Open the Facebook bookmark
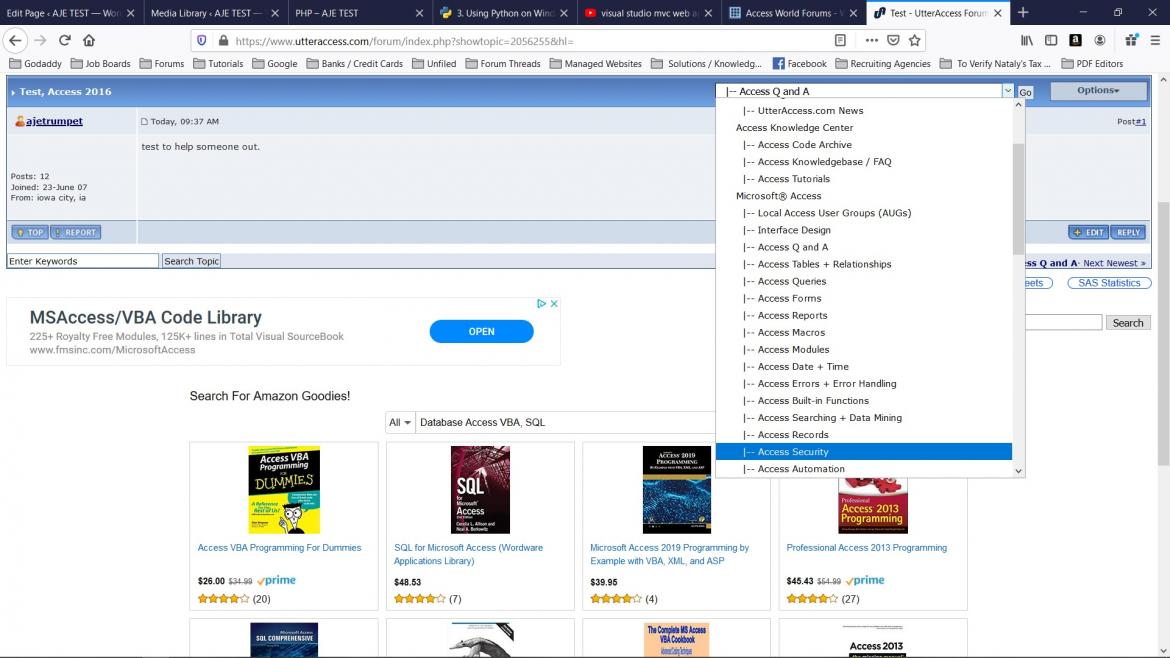Screen dimensions: 1170x658 [799, 63]
